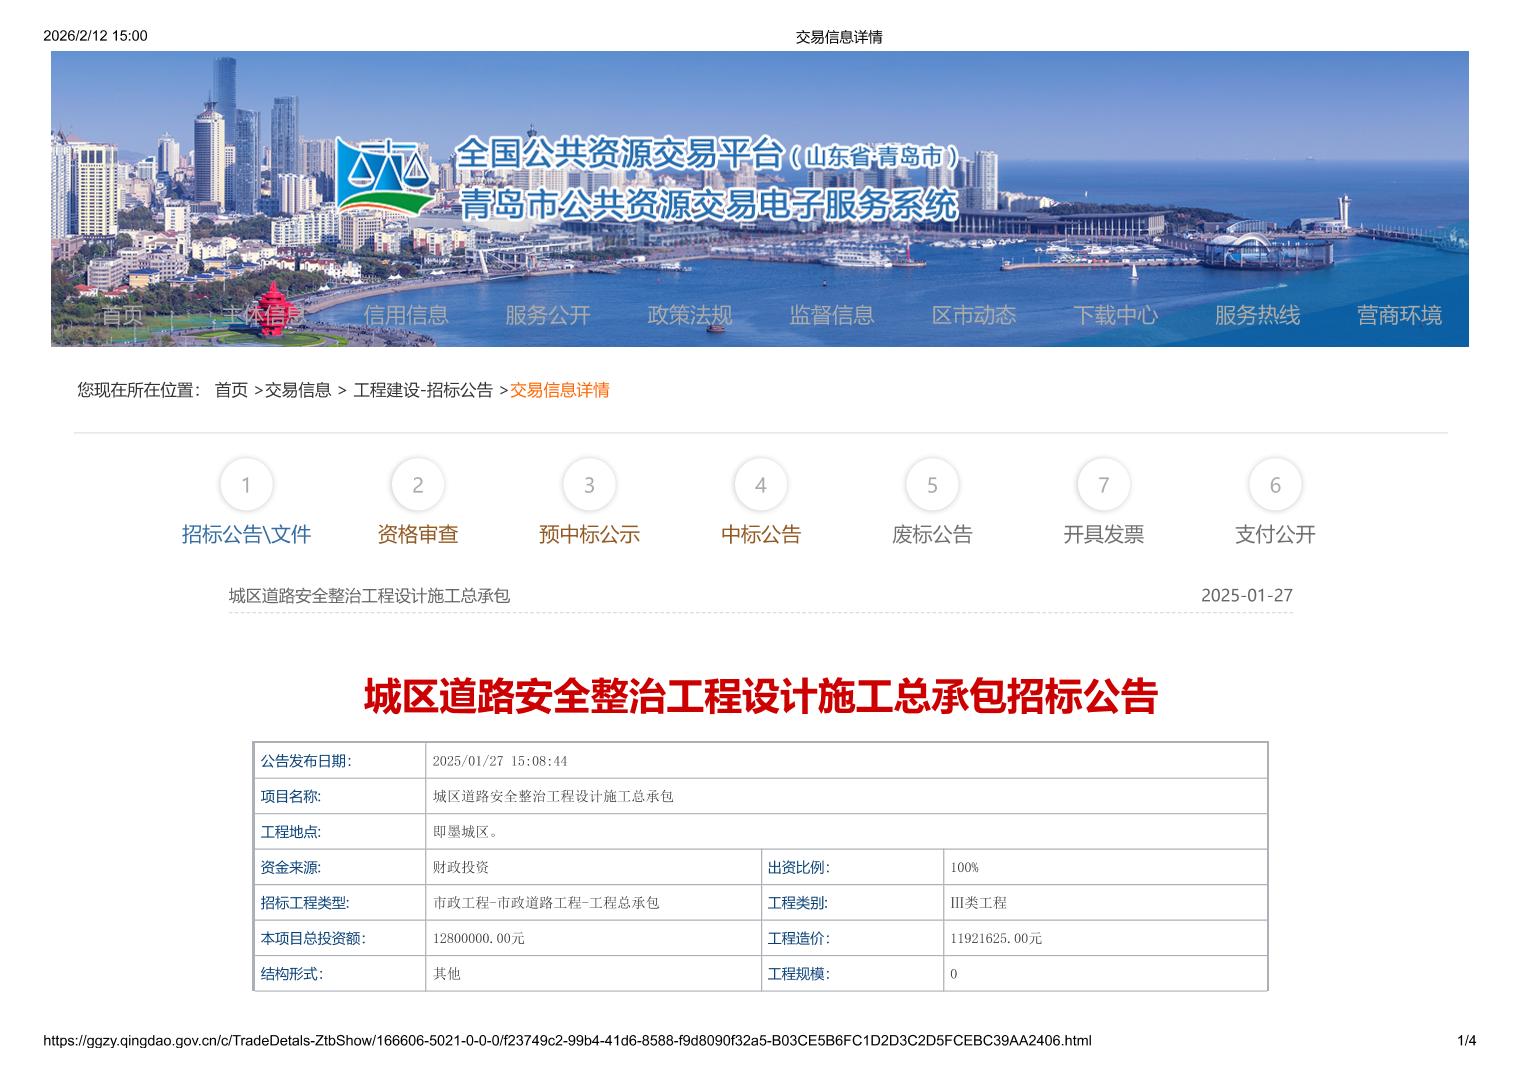This screenshot has height=1074, width=1520.
Task: Navigate to 下载中心
Action: (1116, 315)
